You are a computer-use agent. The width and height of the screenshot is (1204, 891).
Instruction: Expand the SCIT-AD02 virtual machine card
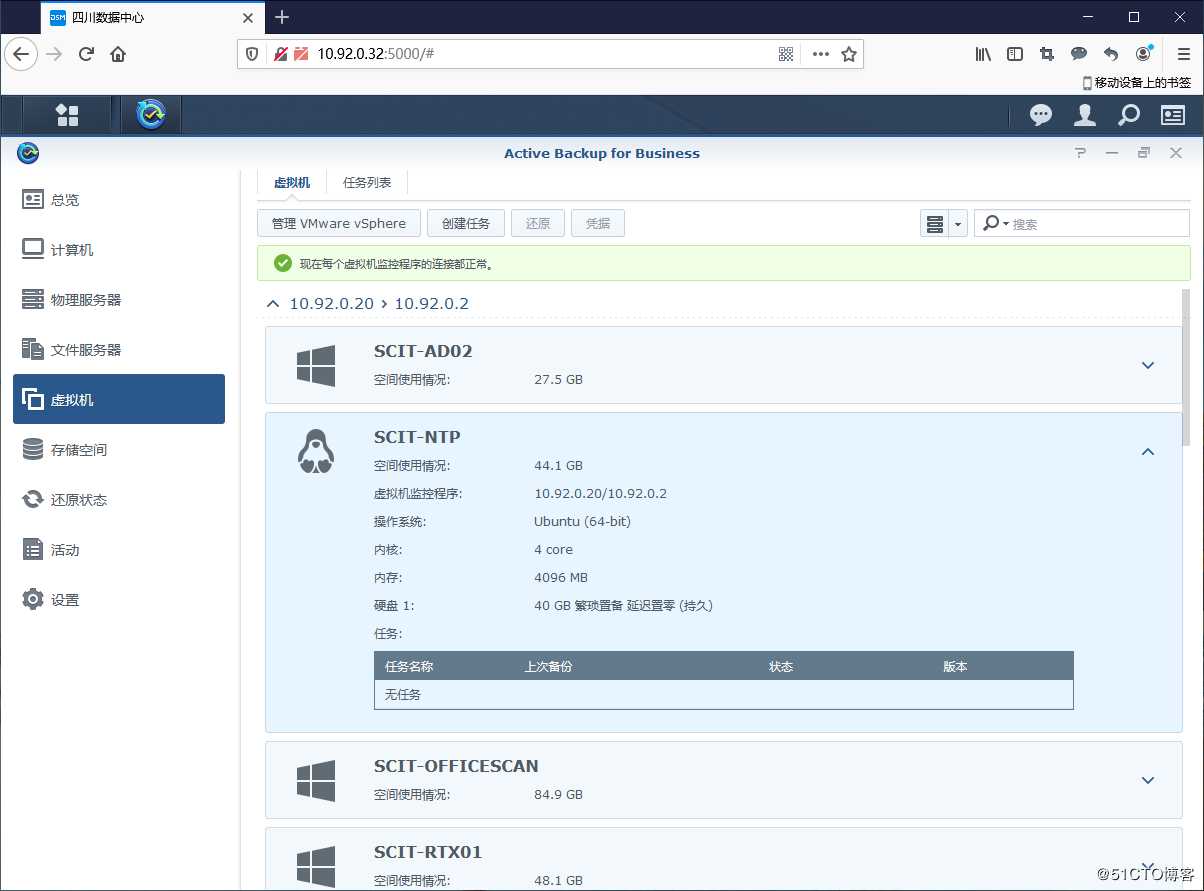coord(1148,365)
